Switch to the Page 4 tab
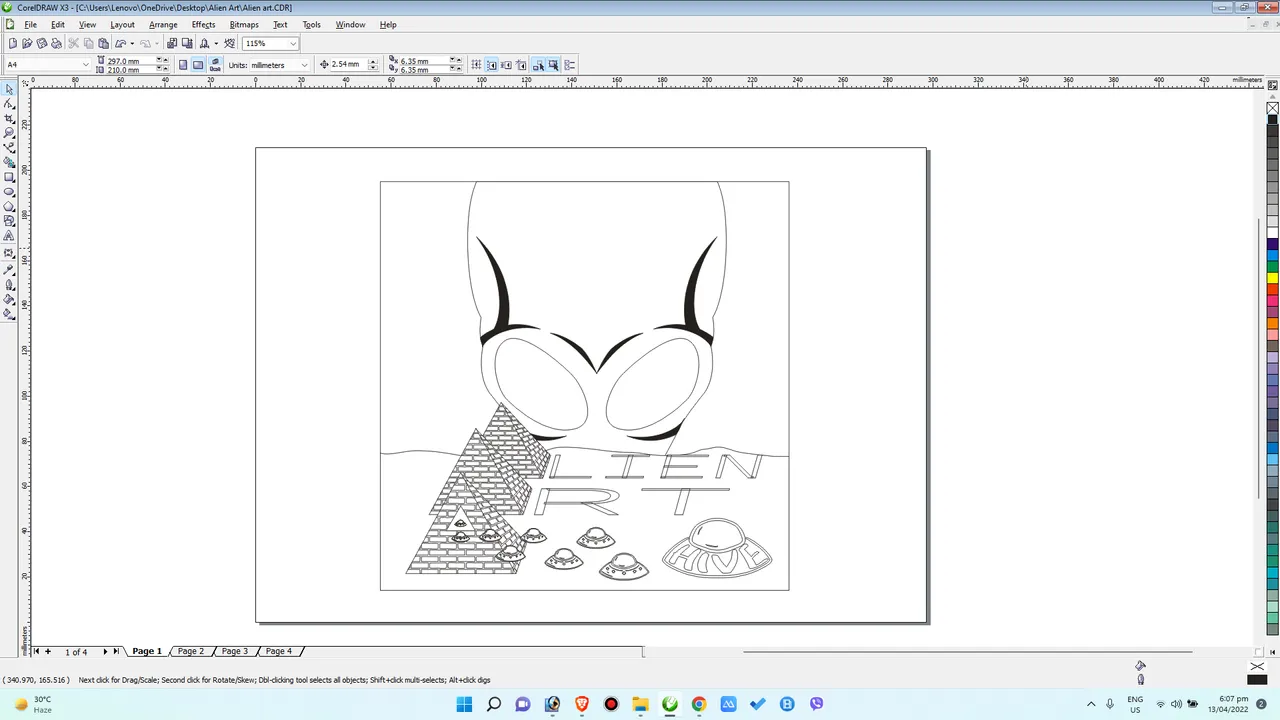The height and width of the screenshot is (720, 1280). tap(278, 651)
